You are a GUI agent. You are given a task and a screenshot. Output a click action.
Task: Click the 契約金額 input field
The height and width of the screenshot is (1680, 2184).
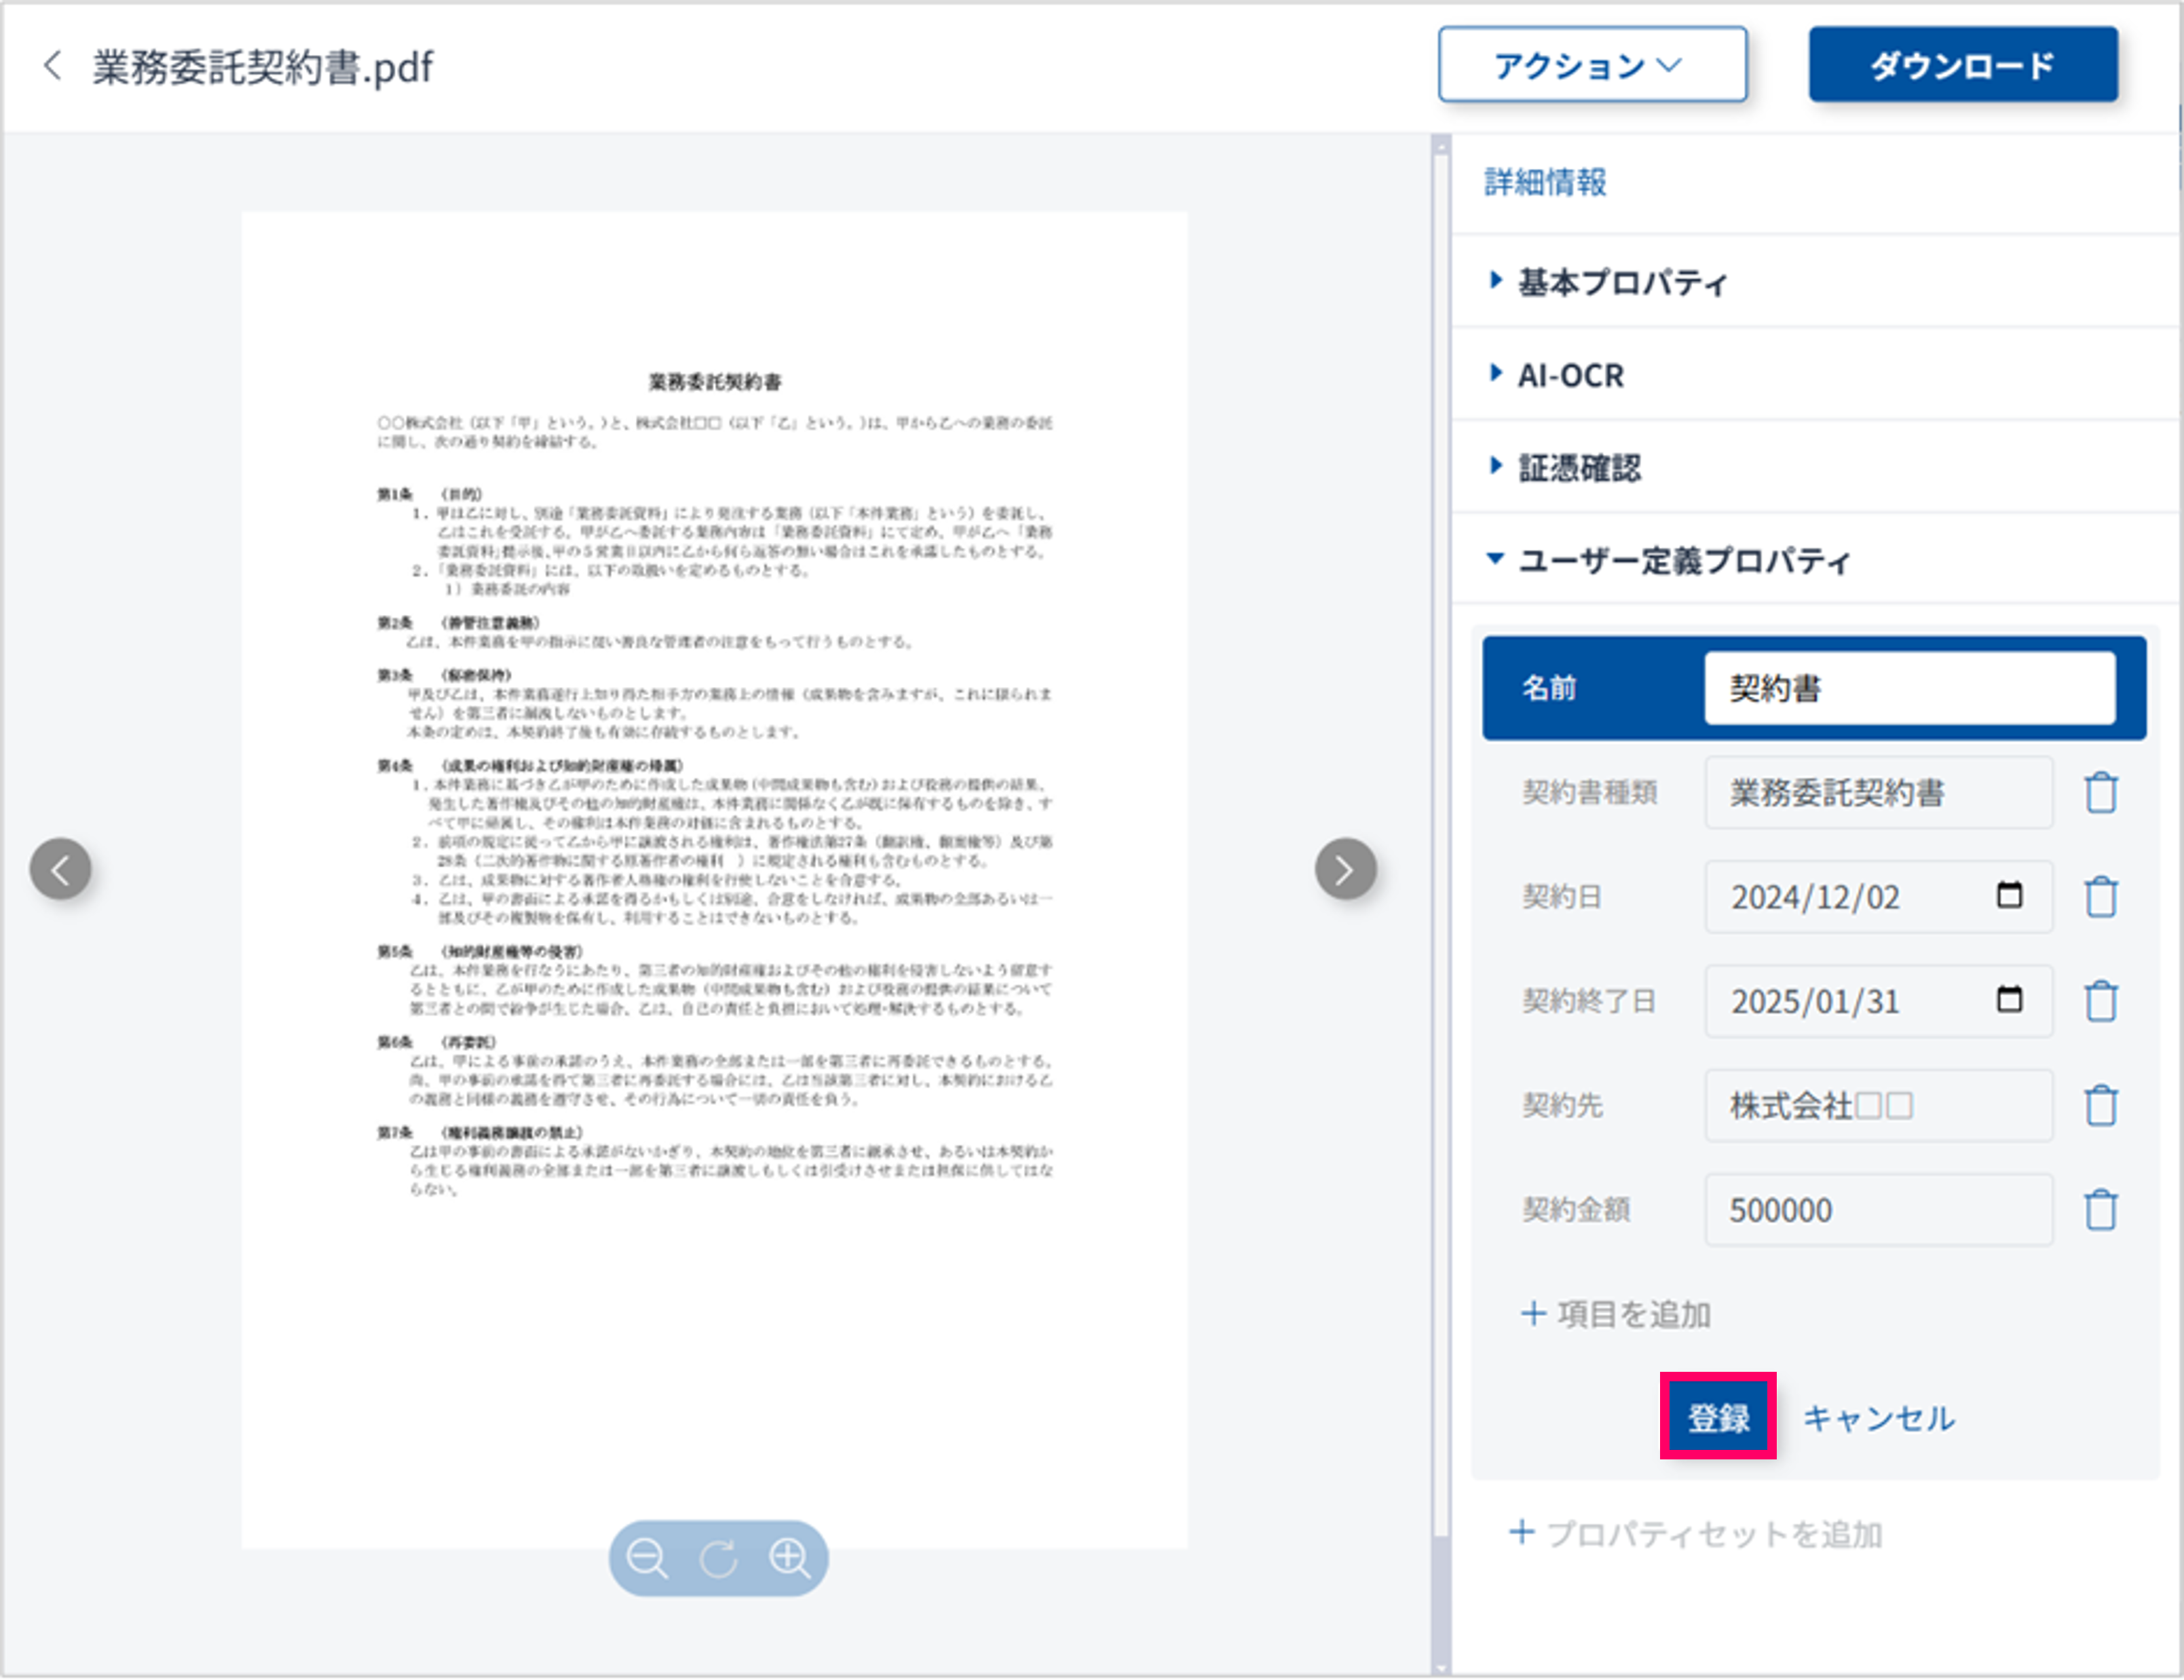click(x=1878, y=1209)
